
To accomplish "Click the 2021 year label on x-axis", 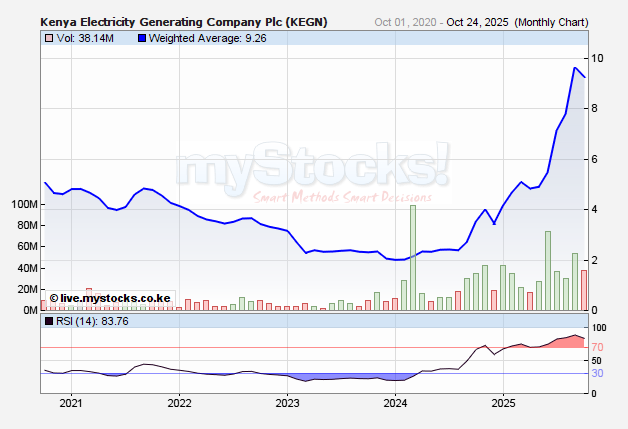I will tap(71, 404).
